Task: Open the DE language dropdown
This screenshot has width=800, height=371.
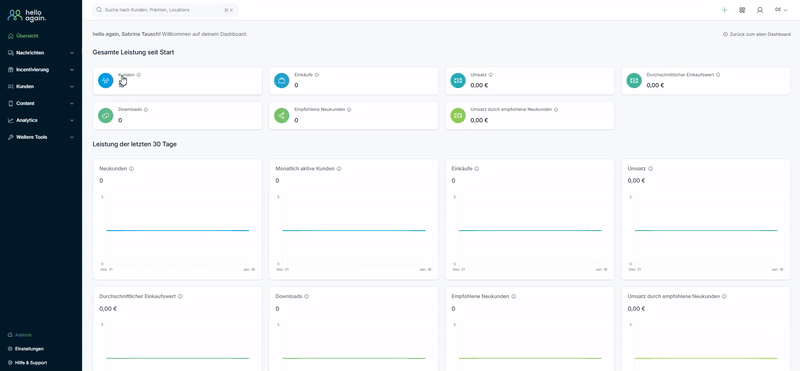Action: [781, 10]
